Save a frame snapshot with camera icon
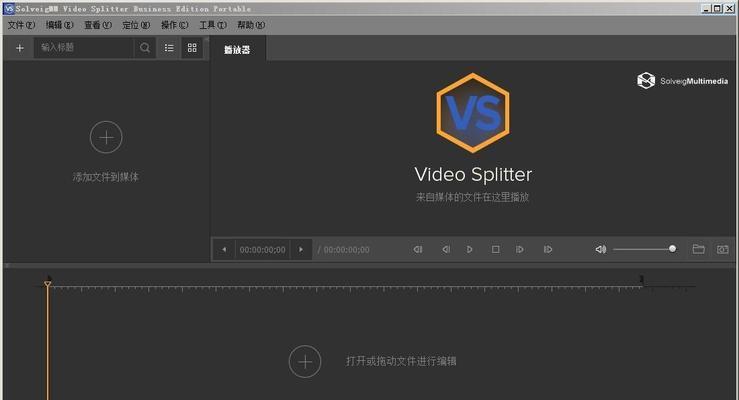Viewport: 739px width, 400px height. [x=723, y=249]
